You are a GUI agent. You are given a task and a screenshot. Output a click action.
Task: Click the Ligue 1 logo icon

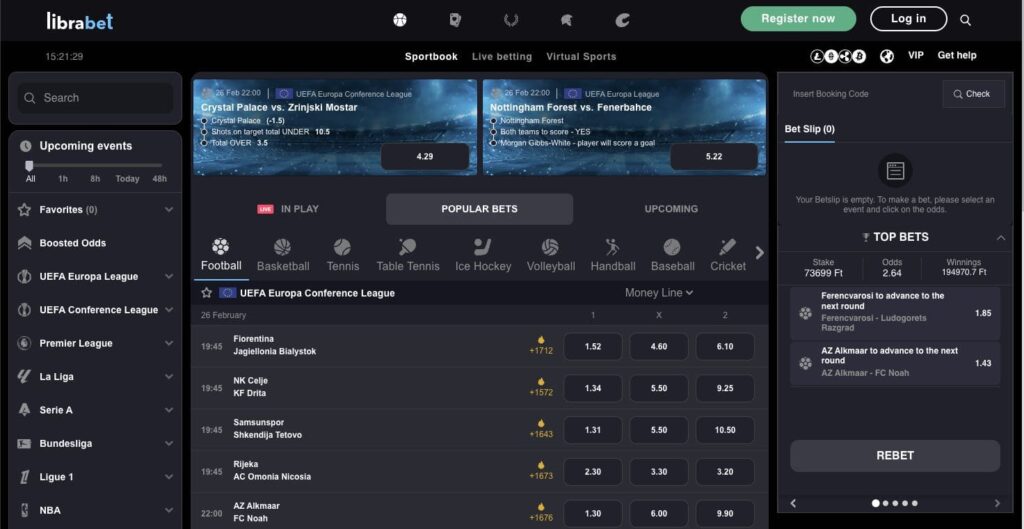pos(24,477)
